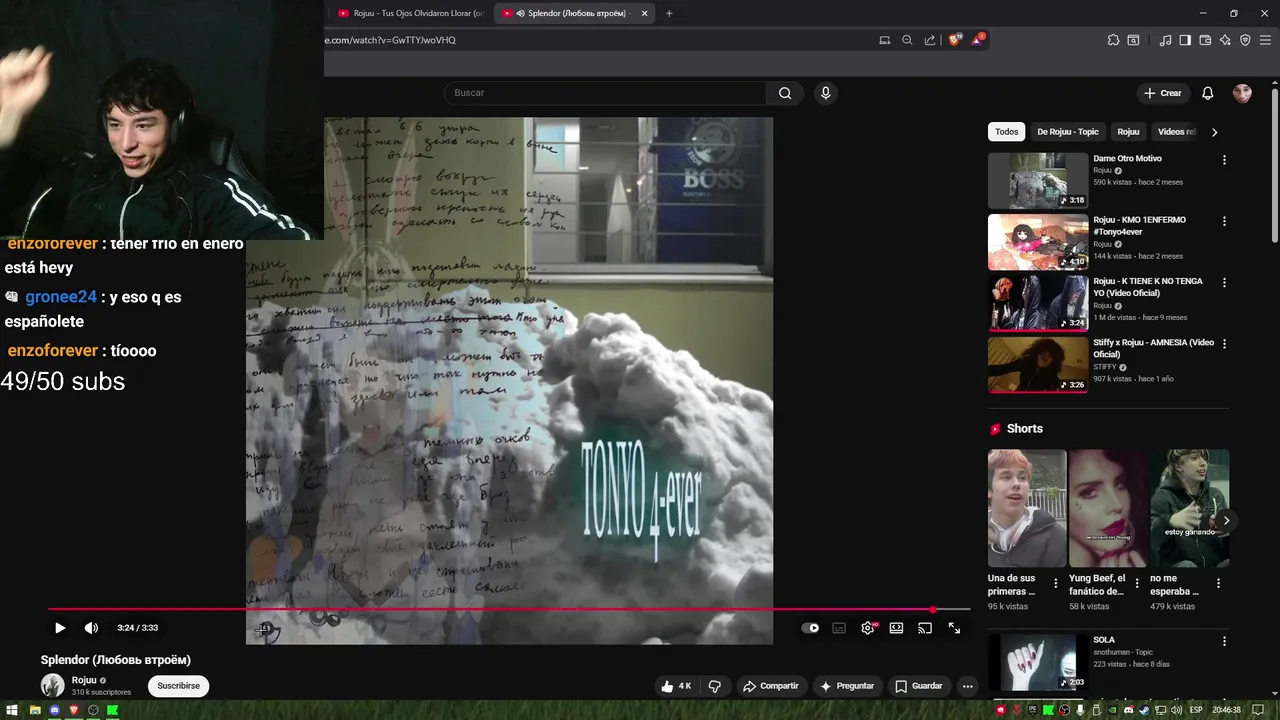Close the Splendor browser tab
1280x720 pixels.
coord(644,13)
